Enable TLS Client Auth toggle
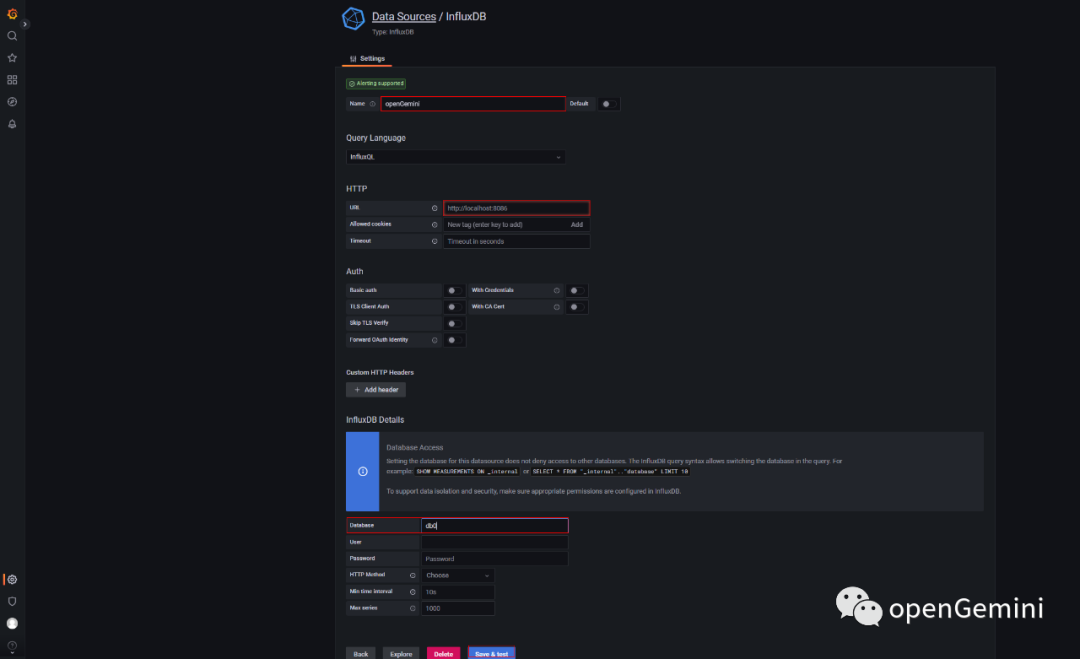The image size is (1080, 659). point(454,307)
